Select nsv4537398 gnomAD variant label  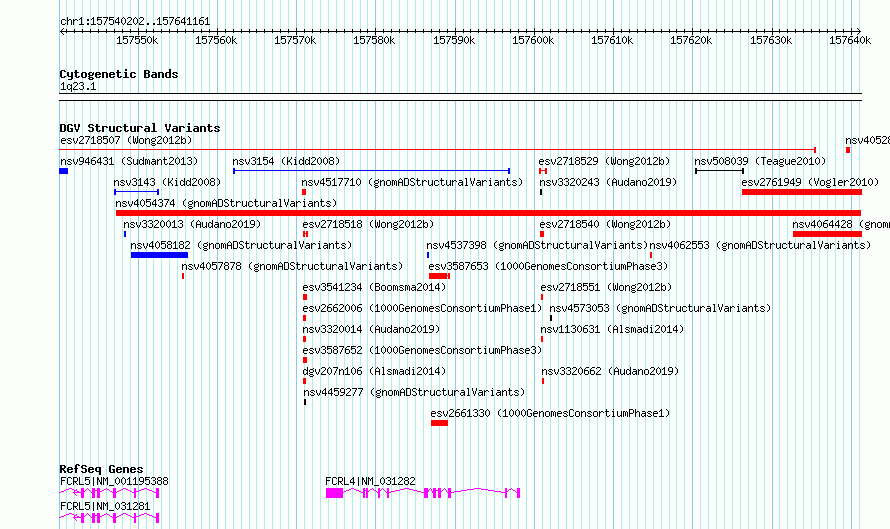(537, 245)
